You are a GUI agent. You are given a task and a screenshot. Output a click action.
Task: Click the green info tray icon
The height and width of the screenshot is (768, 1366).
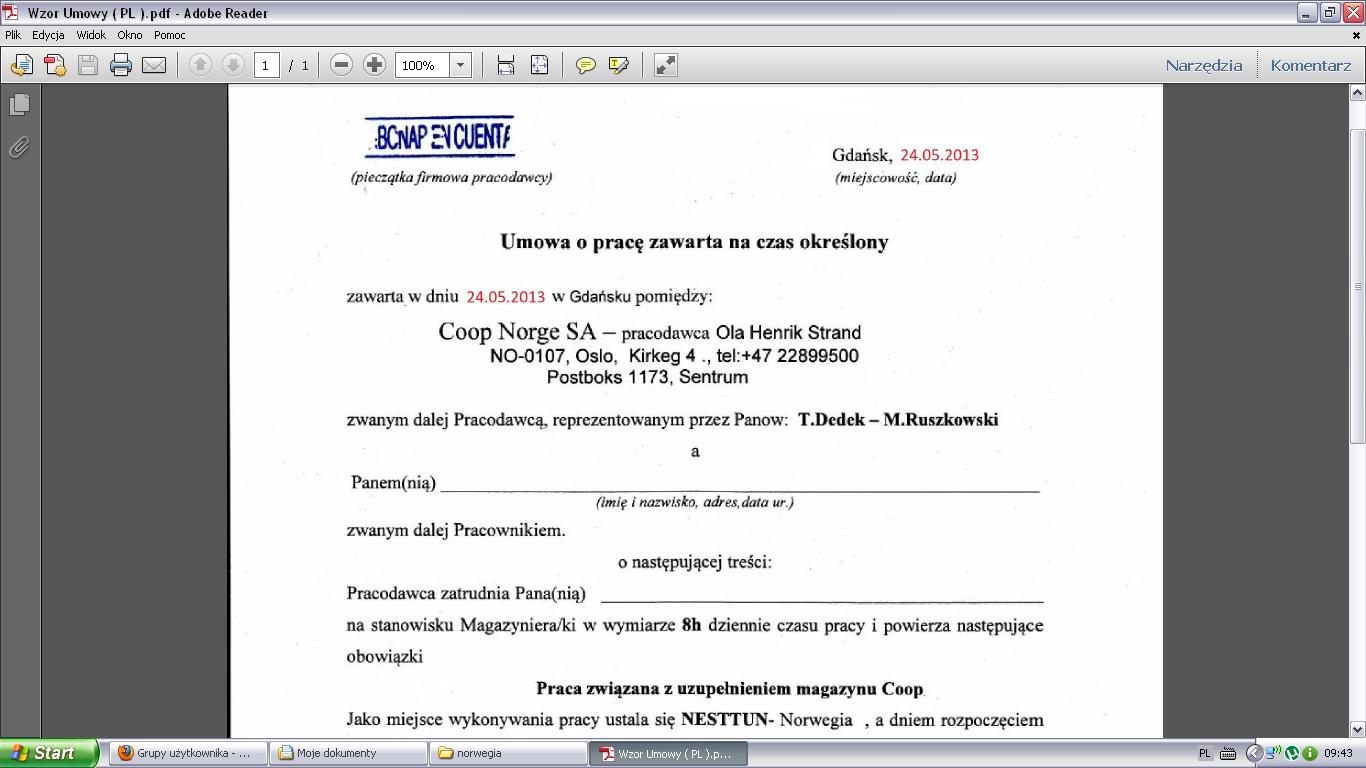click(x=1309, y=753)
